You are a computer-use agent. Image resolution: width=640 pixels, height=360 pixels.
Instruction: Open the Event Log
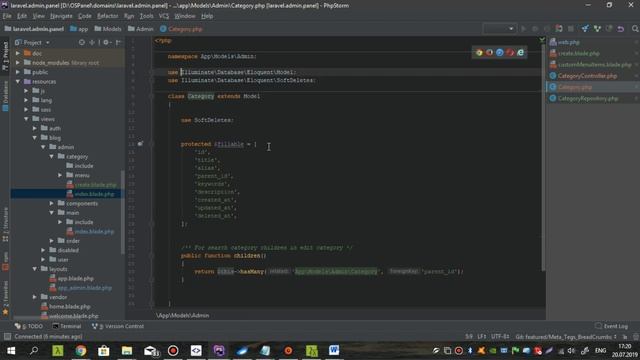[611, 326]
